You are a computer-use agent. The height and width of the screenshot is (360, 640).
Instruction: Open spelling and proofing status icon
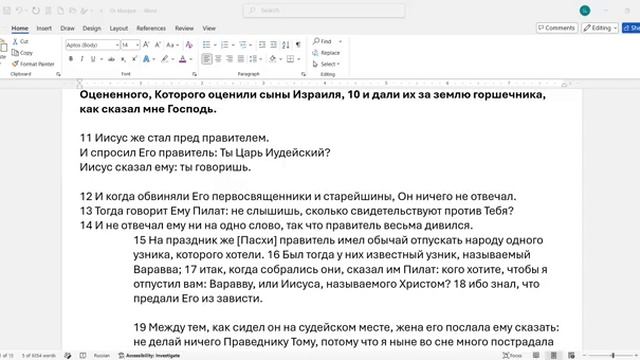coord(68,356)
